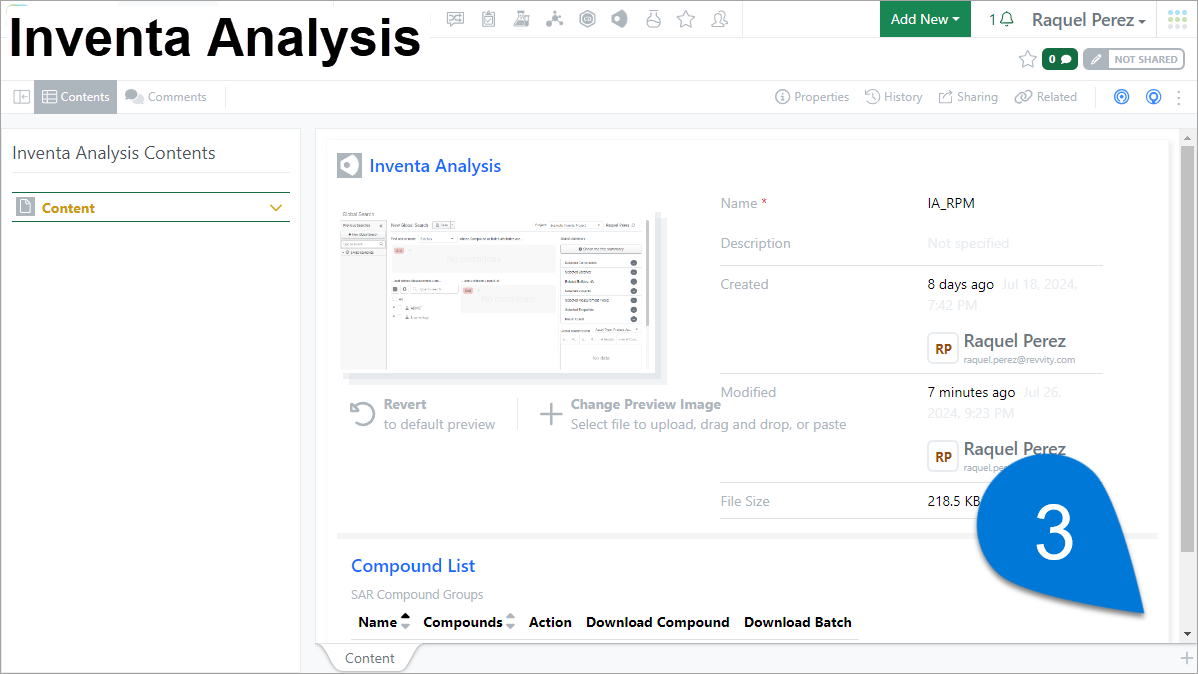The width and height of the screenshot is (1198, 674).
Task: Click the vertical scrollbar thumb
Action: tap(1187, 348)
